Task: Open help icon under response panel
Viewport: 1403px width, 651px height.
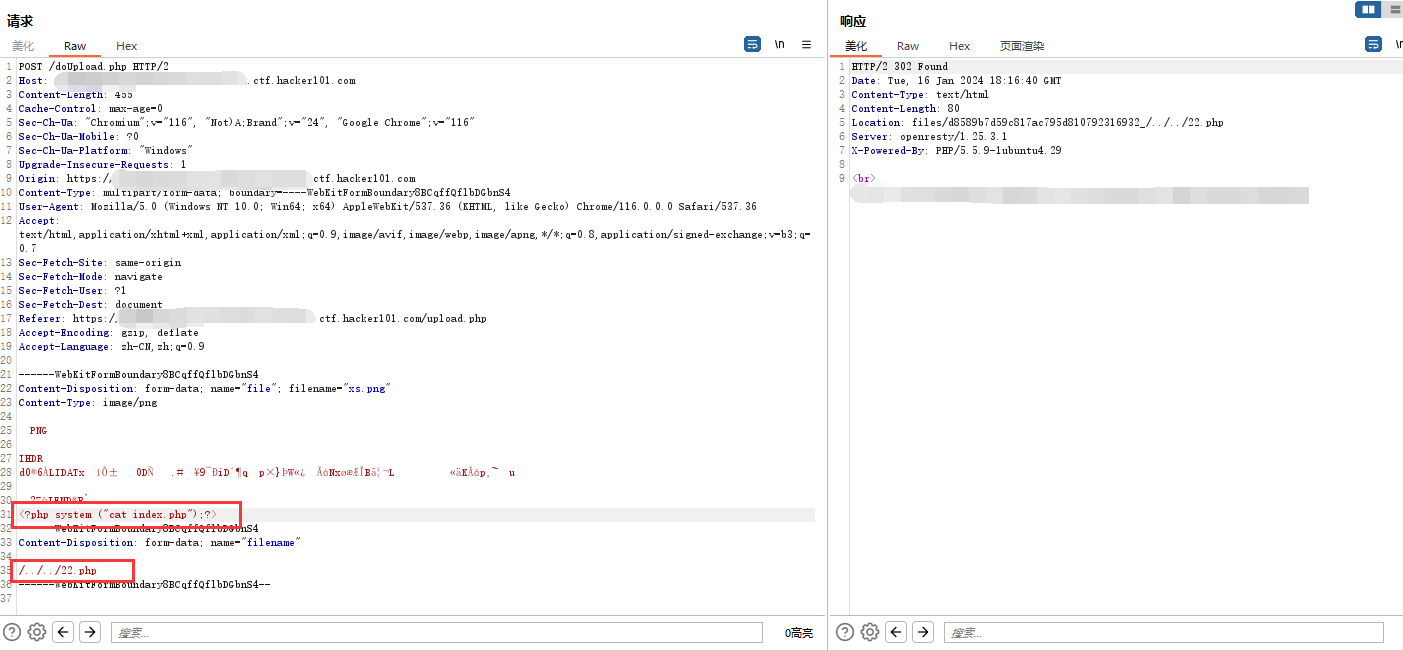Action: tap(845, 632)
